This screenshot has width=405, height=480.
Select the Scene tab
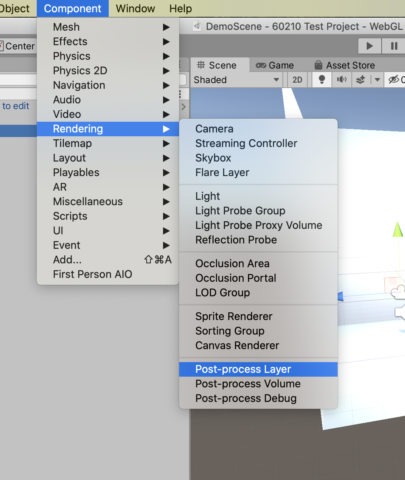coord(217,65)
